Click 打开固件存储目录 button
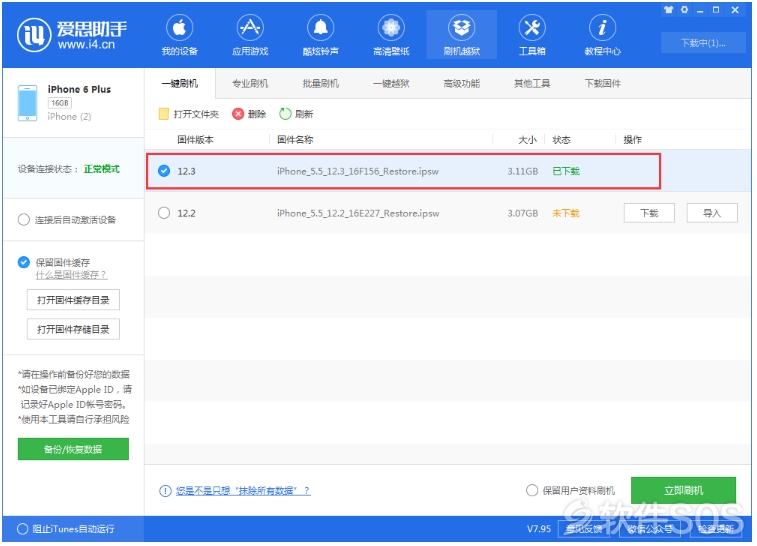 tap(73, 330)
